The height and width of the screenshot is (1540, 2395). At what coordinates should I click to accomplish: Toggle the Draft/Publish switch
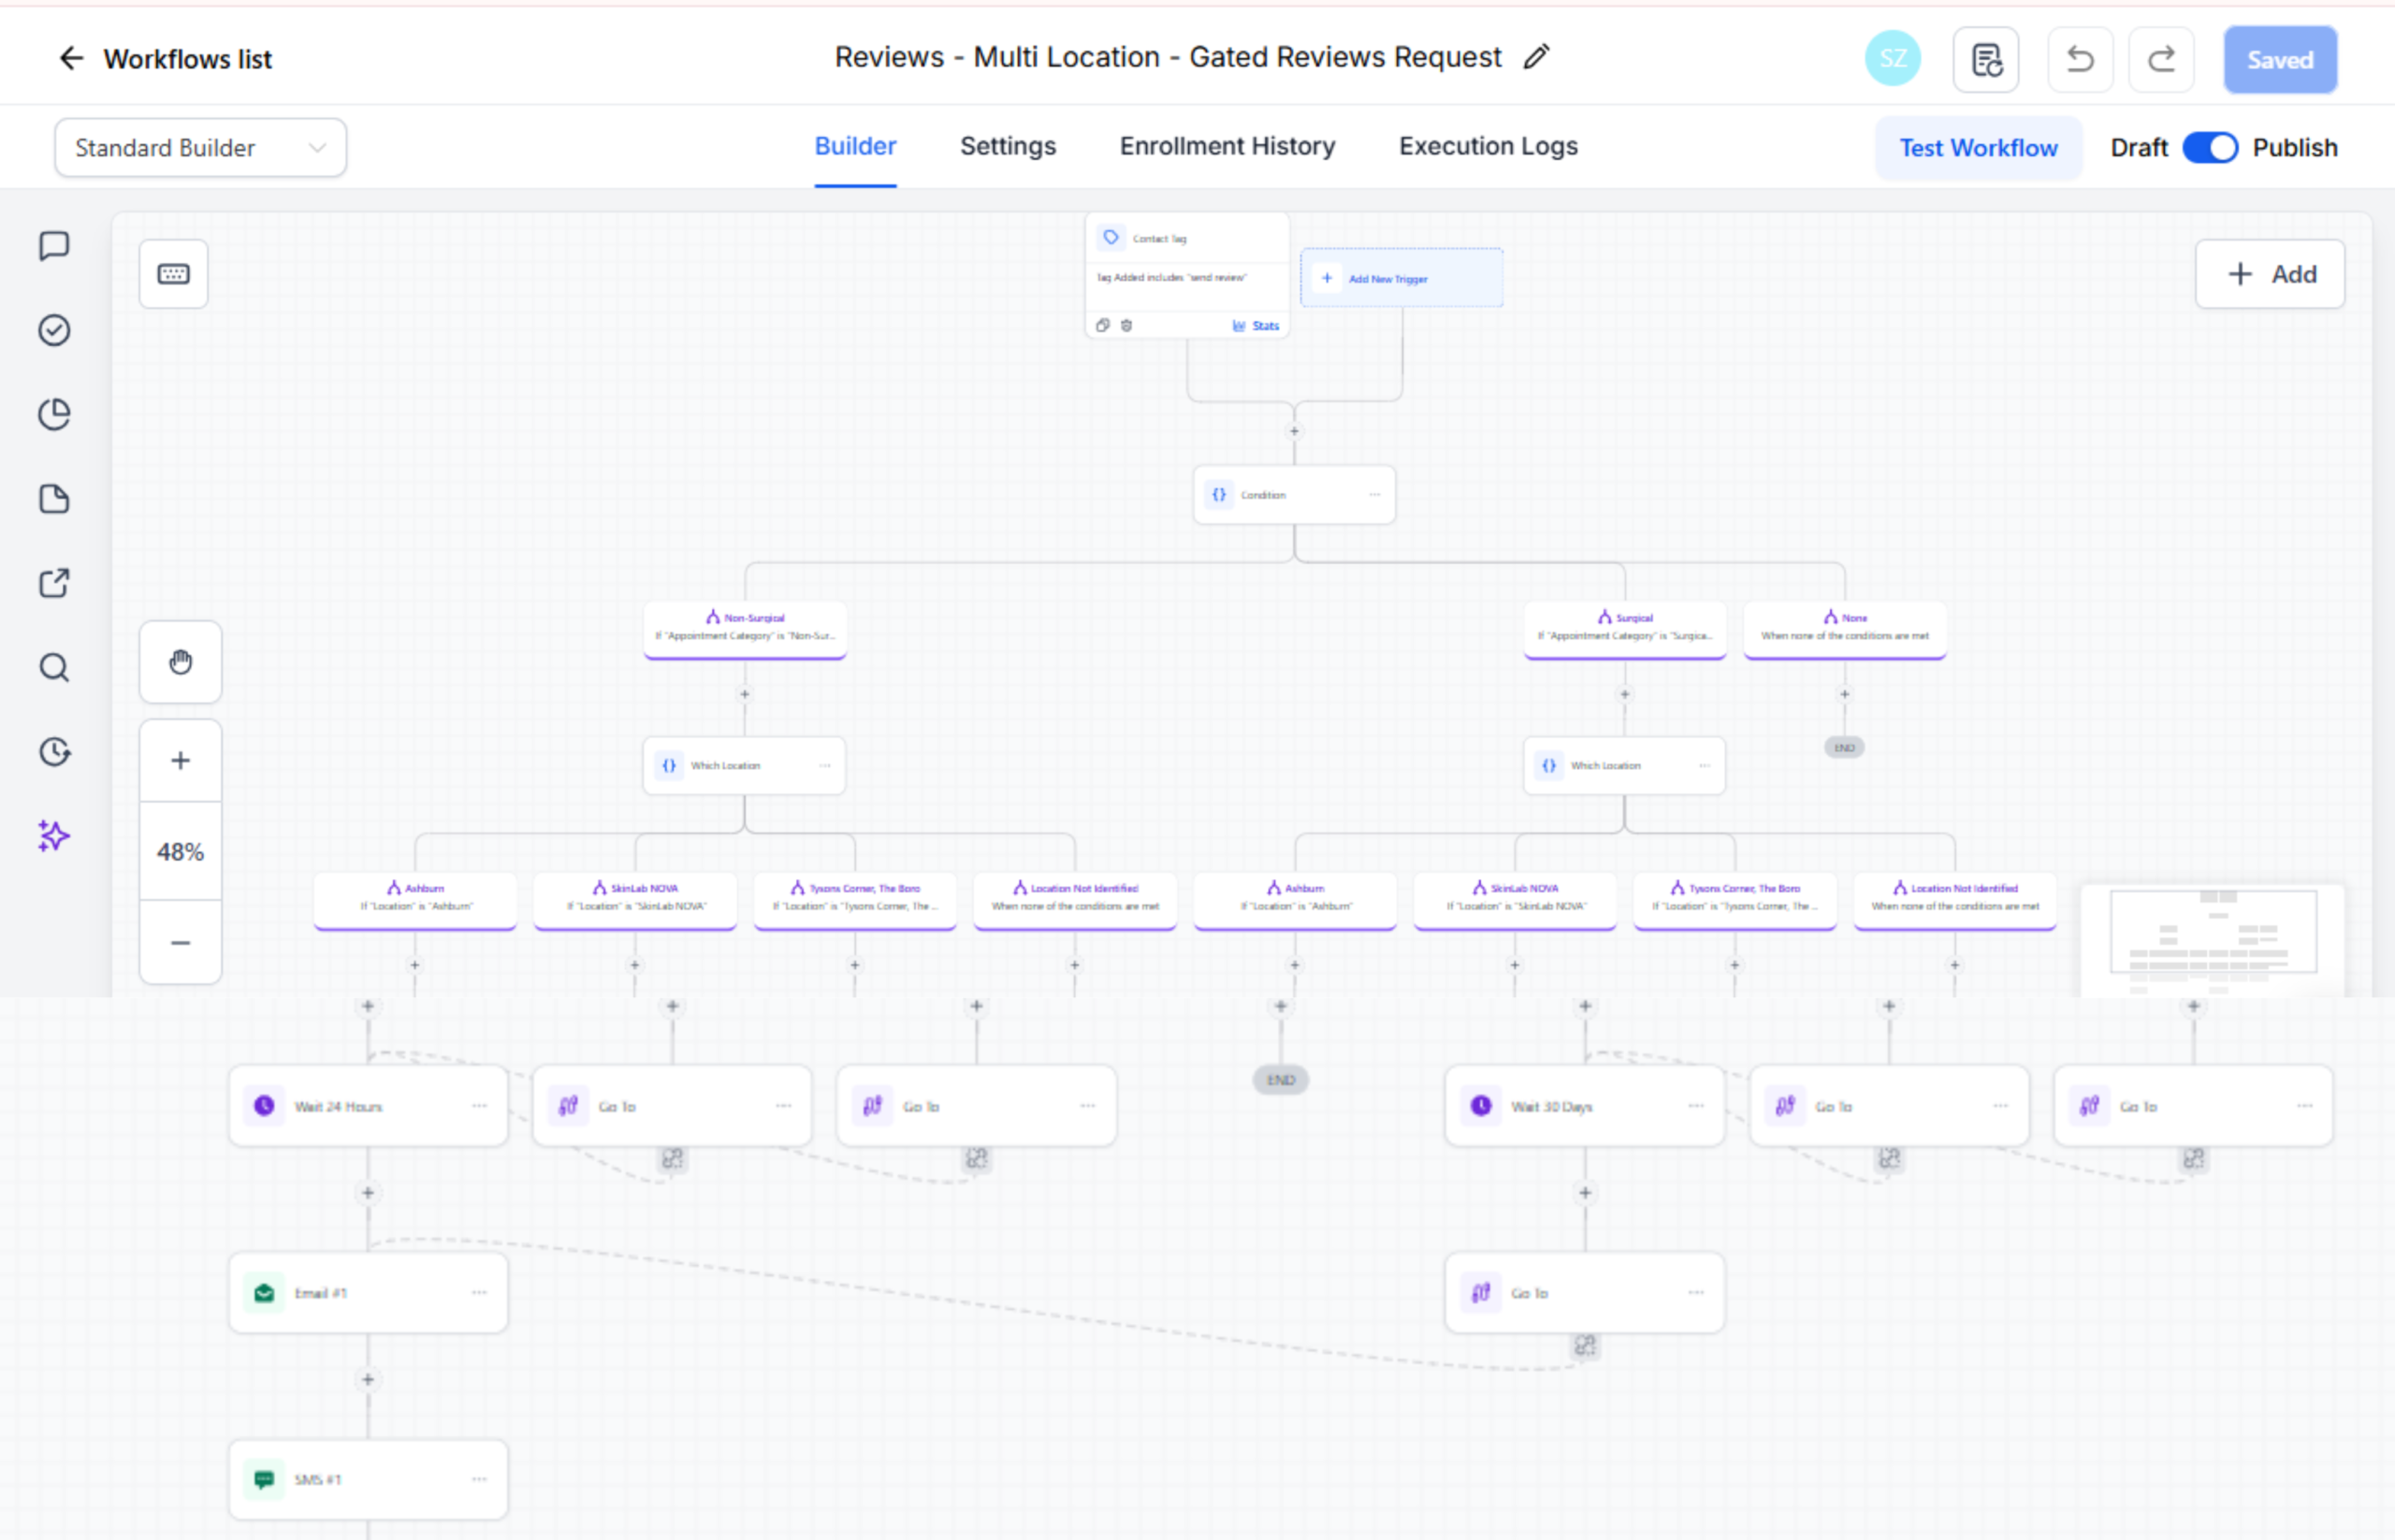(2210, 148)
